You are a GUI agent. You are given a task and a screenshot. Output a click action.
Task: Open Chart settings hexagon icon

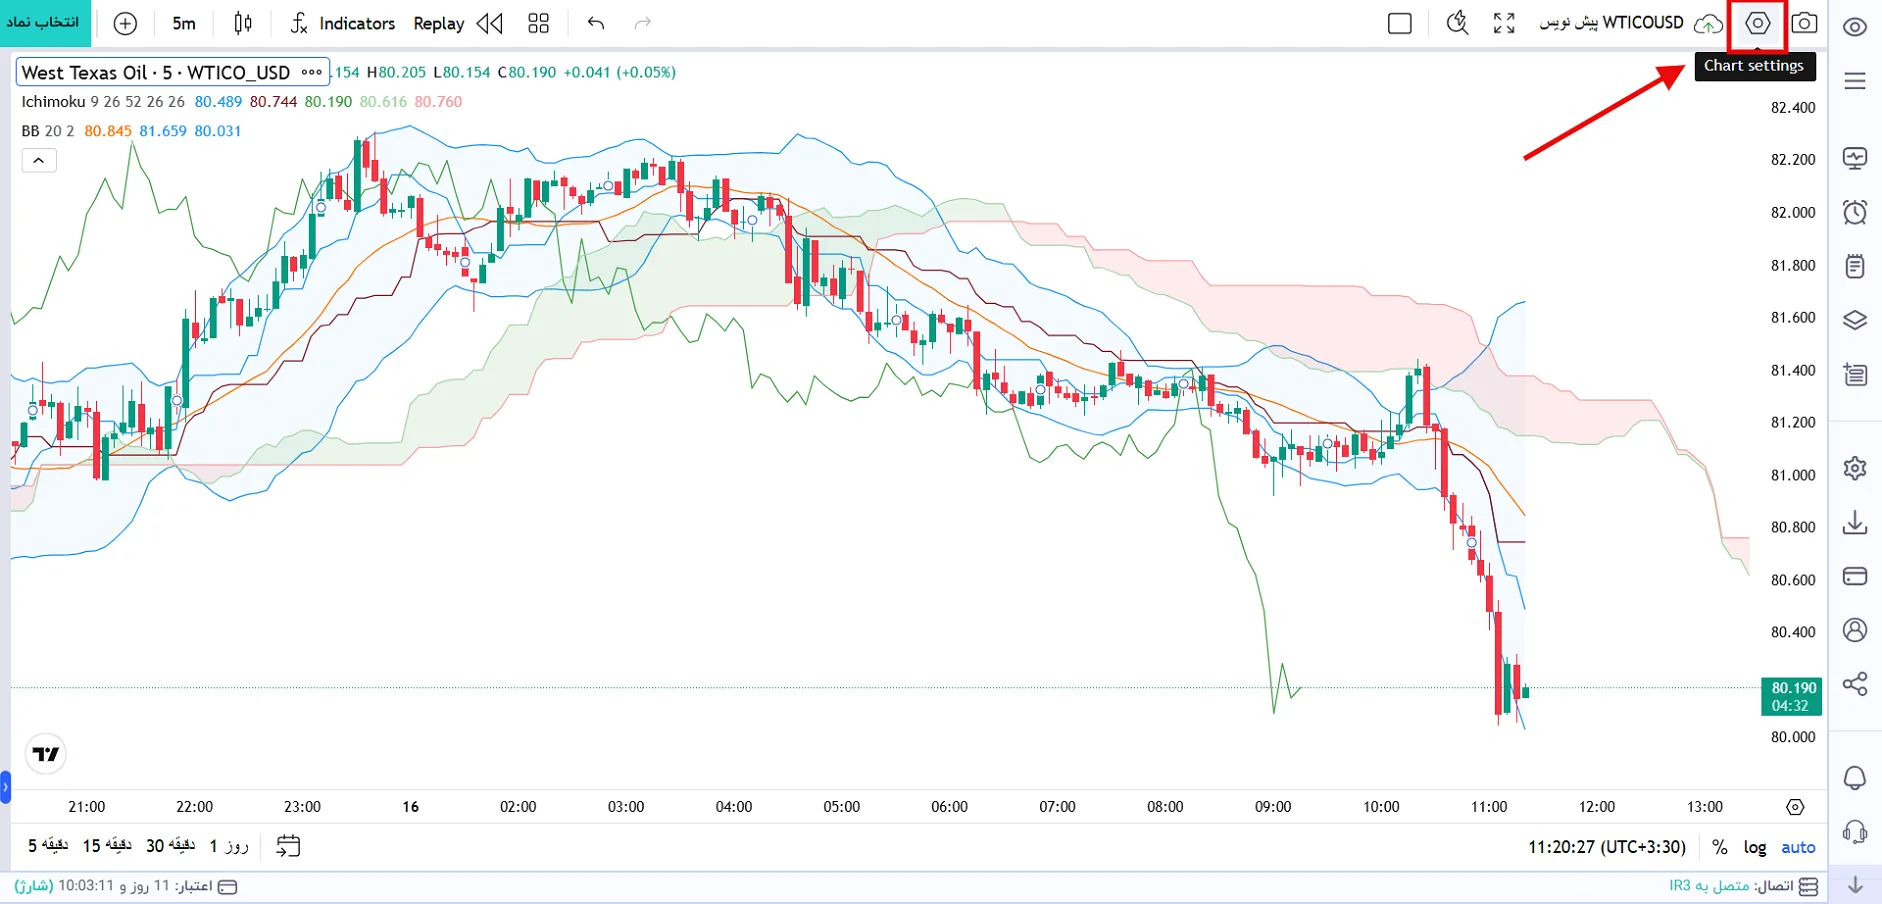tap(1757, 23)
